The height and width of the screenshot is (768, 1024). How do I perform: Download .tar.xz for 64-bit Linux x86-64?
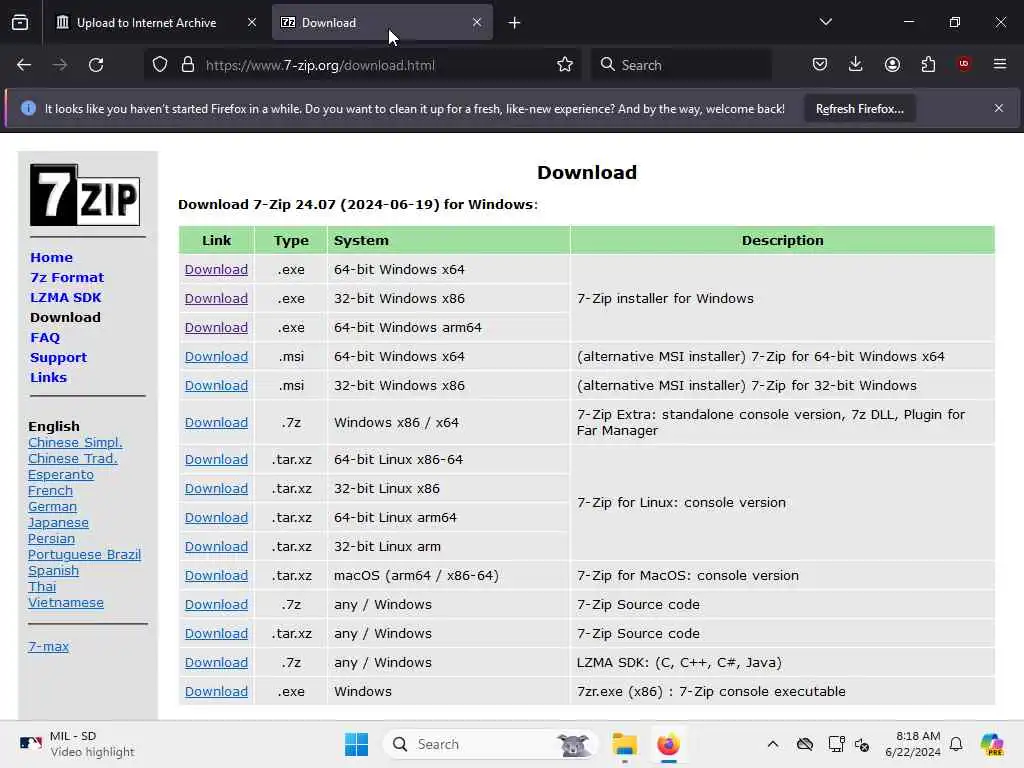click(x=216, y=460)
